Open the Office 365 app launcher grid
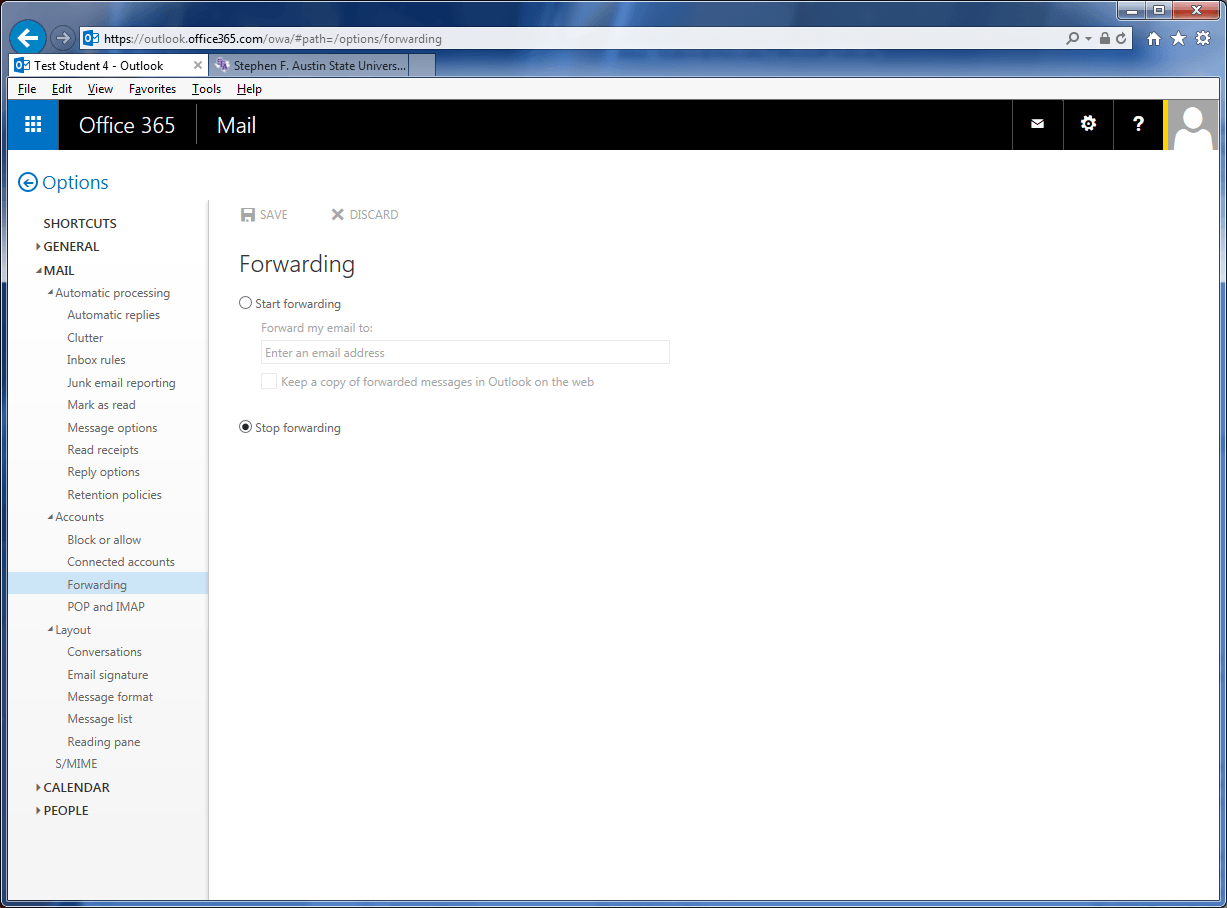The width and height of the screenshot is (1227, 908). [33, 124]
